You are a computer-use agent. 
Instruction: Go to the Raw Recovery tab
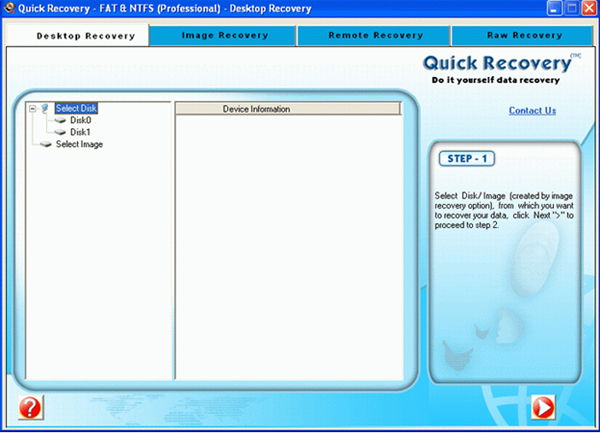pos(524,35)
